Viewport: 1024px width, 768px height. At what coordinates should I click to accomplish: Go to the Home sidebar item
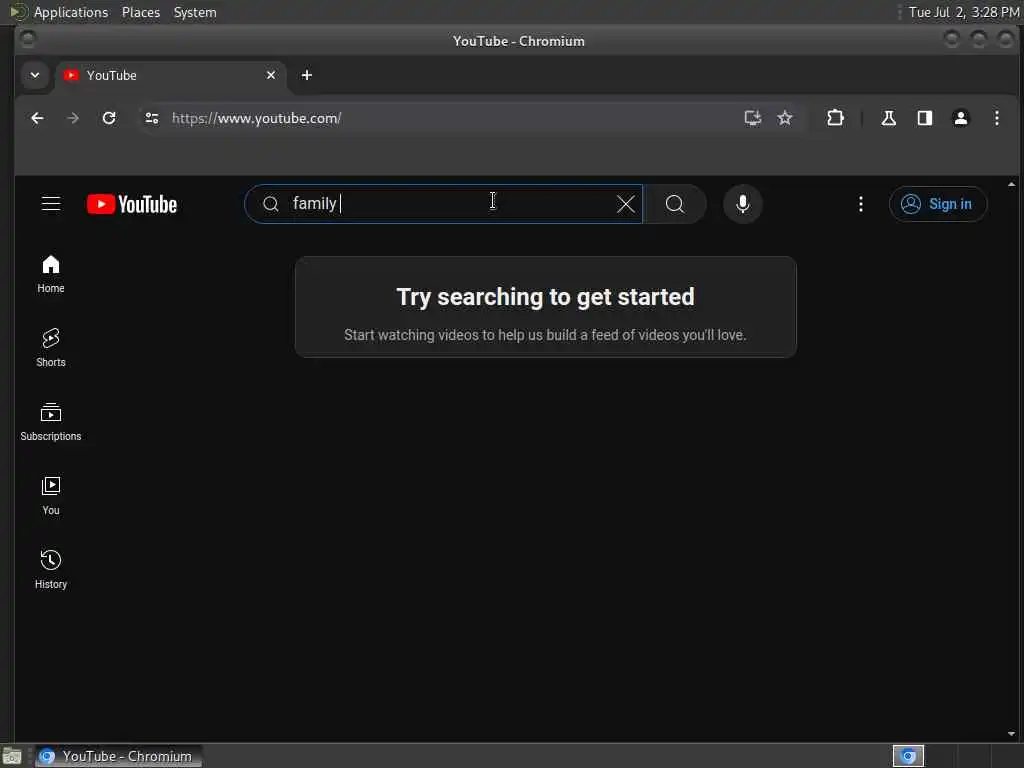(51, 274)
